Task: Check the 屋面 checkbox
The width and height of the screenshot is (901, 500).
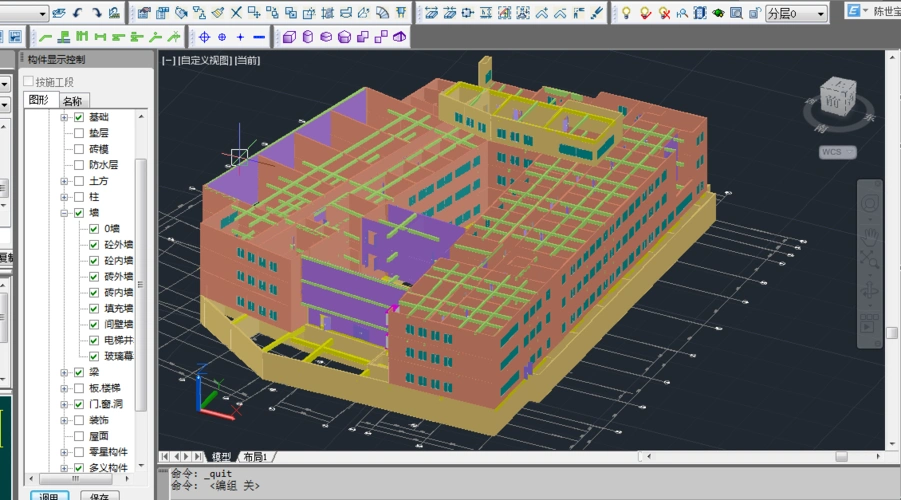Action: click(x=79, y=436)
